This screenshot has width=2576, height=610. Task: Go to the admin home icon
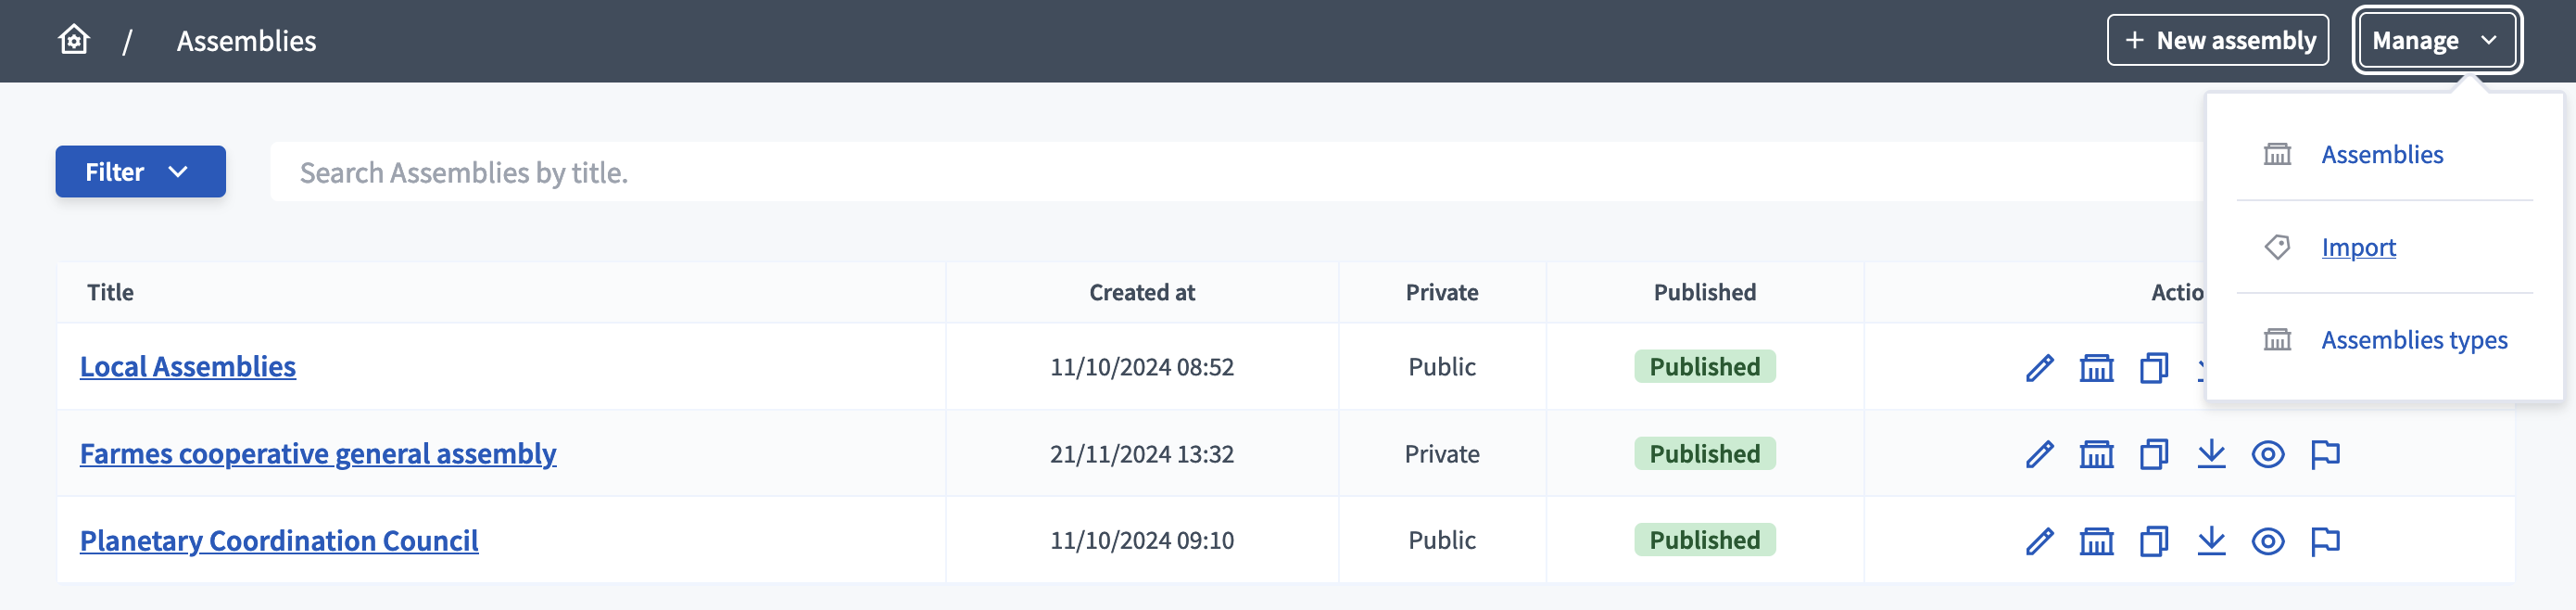74,40
